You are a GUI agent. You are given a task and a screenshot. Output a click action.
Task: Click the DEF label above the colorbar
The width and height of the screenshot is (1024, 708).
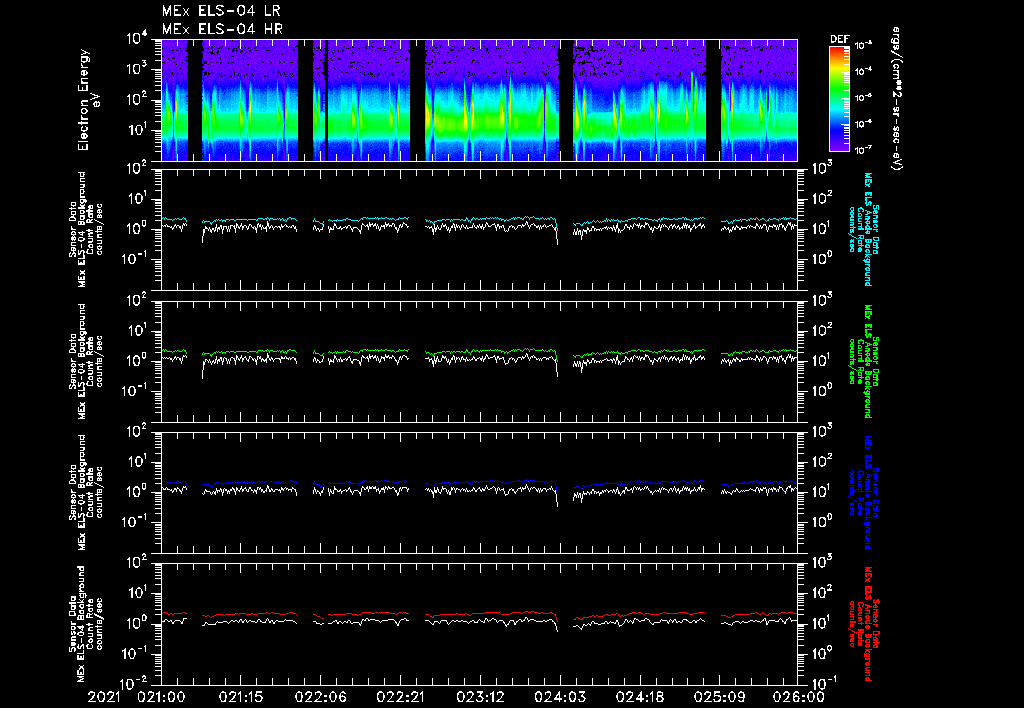840,39
